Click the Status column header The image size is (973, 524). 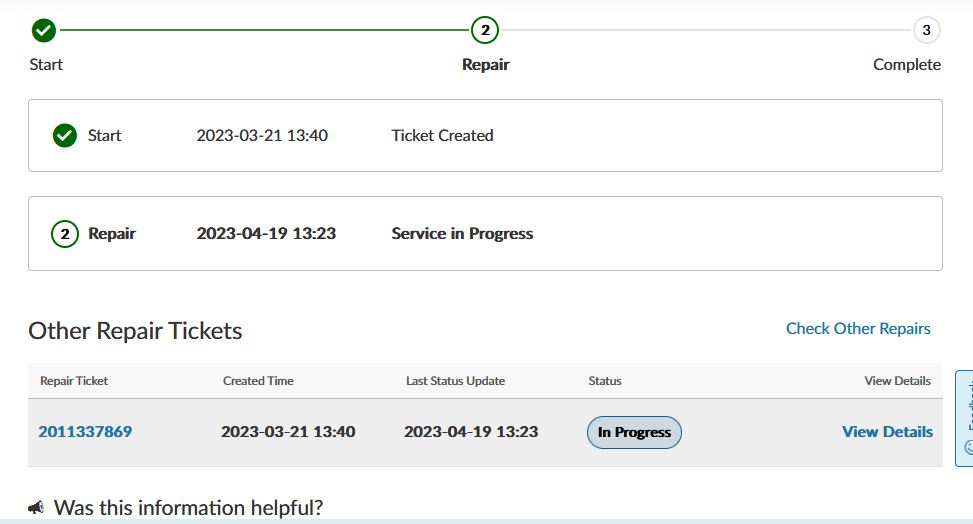(x=605, y=381)
